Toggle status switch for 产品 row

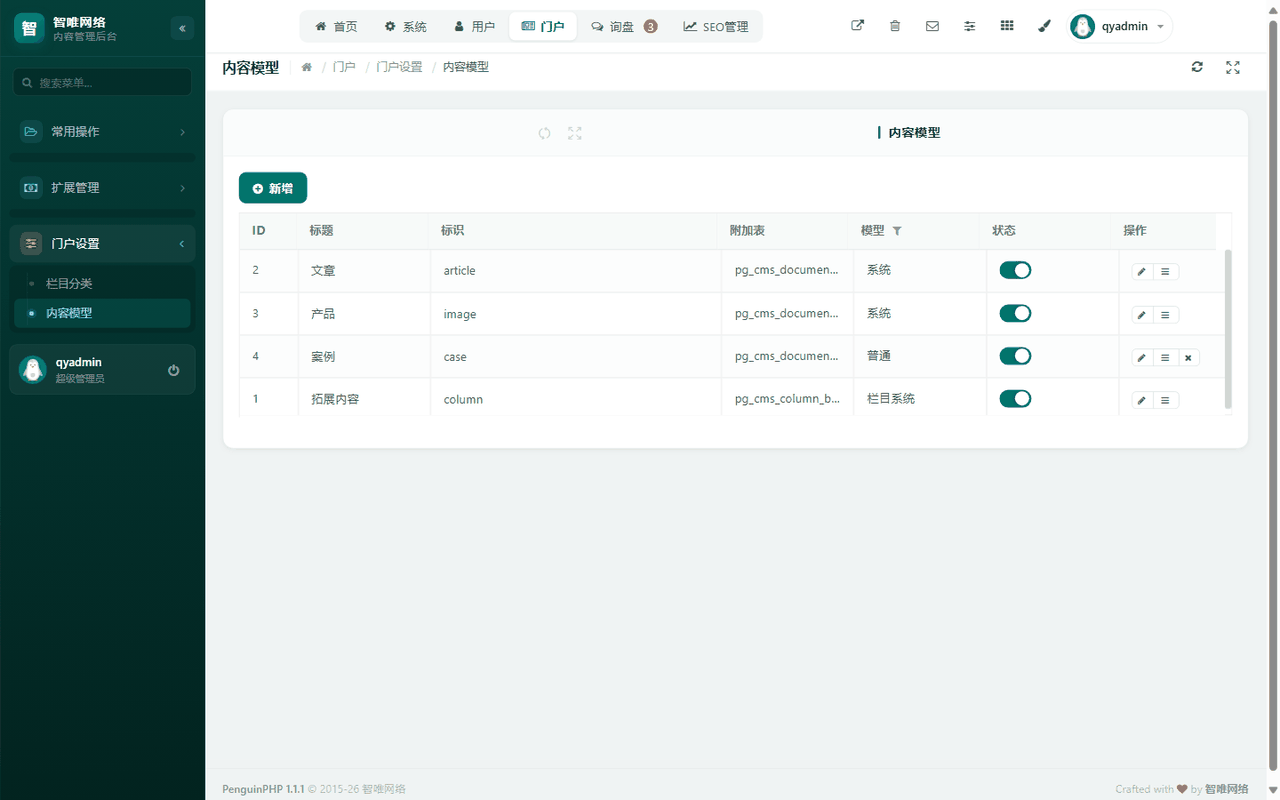1015,313
